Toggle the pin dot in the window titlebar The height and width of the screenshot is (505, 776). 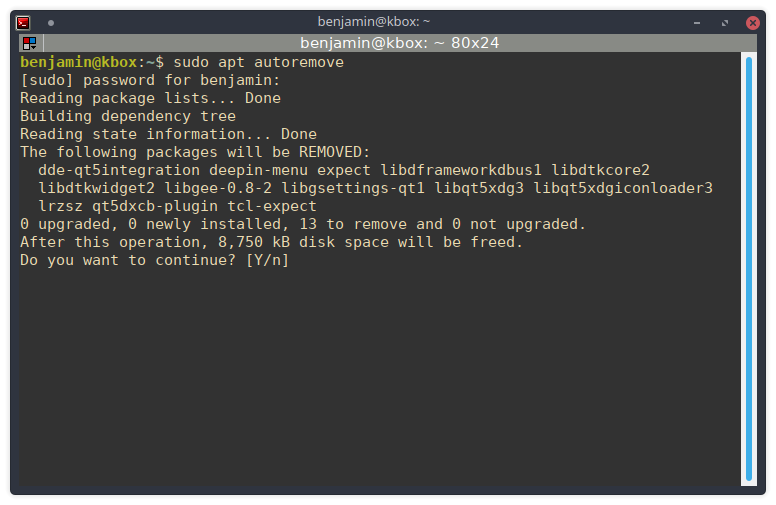click(x=51, y=23)
